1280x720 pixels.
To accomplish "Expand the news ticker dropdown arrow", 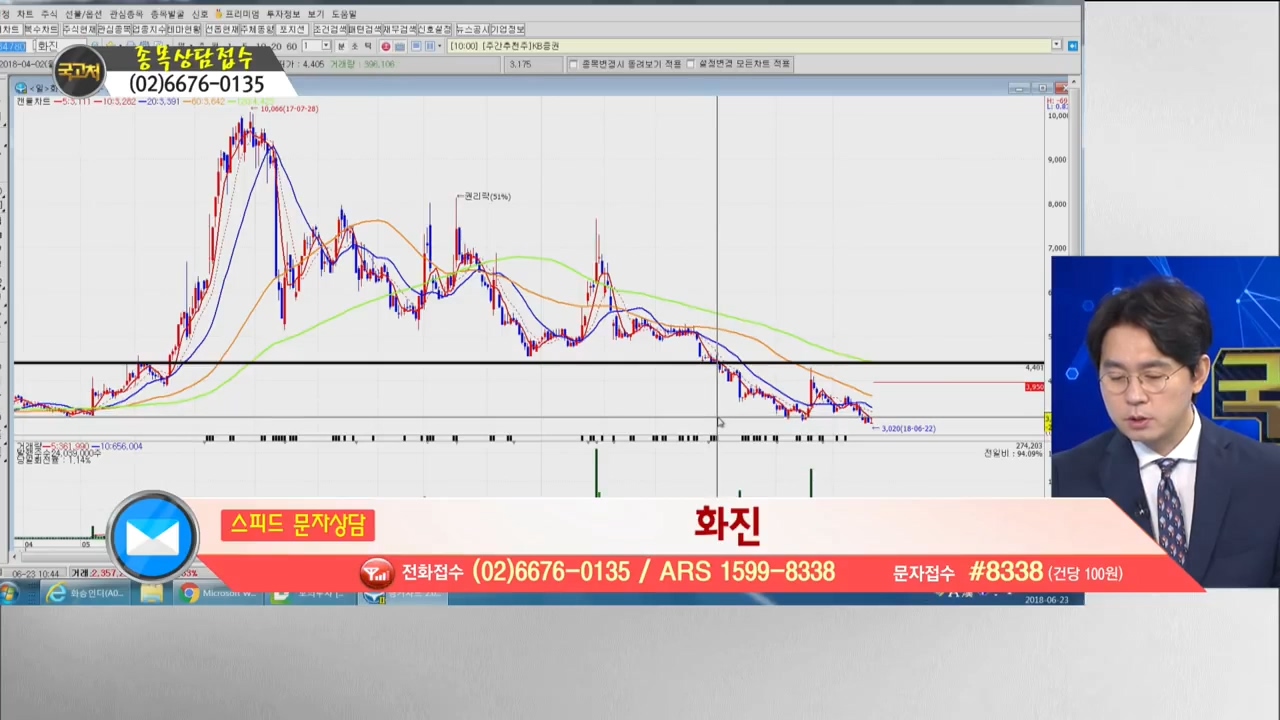I will point(1056,46).
